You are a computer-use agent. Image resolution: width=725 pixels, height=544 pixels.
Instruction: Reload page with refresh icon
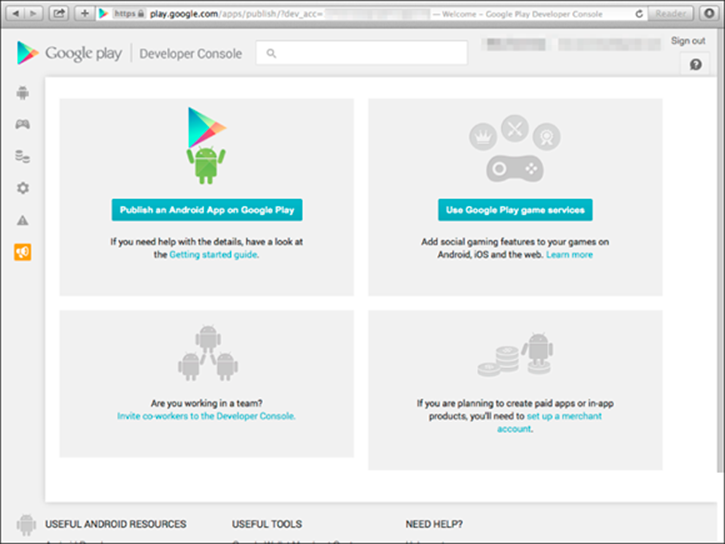click(639, 14)
